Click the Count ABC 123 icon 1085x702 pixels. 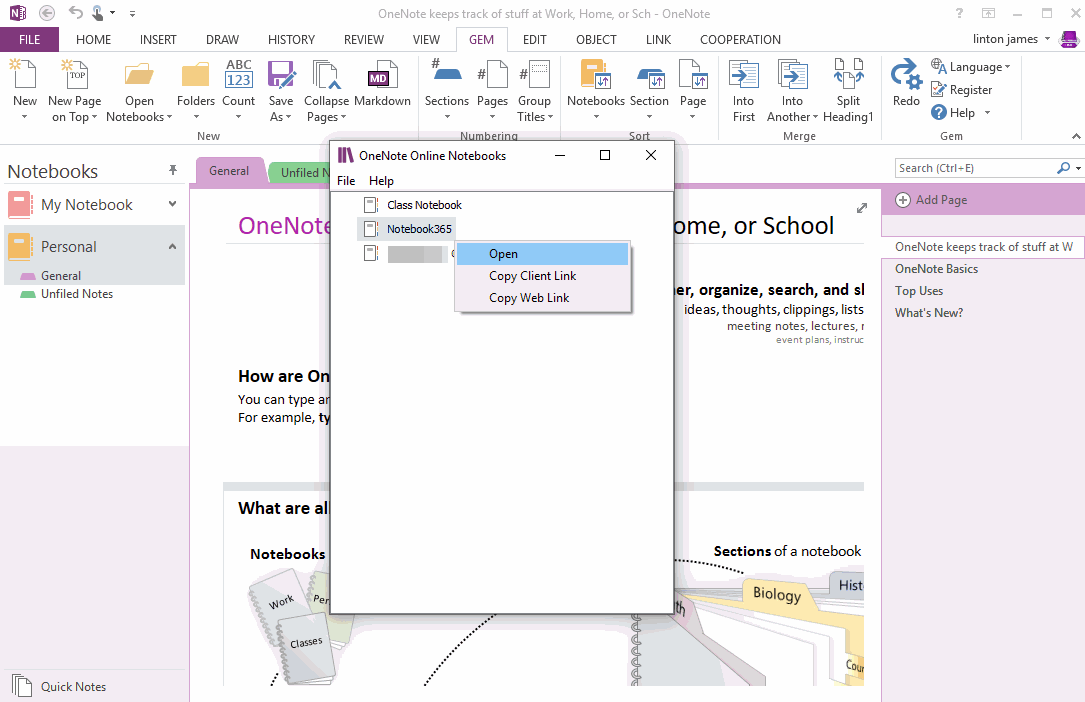(x=239, y=78)
